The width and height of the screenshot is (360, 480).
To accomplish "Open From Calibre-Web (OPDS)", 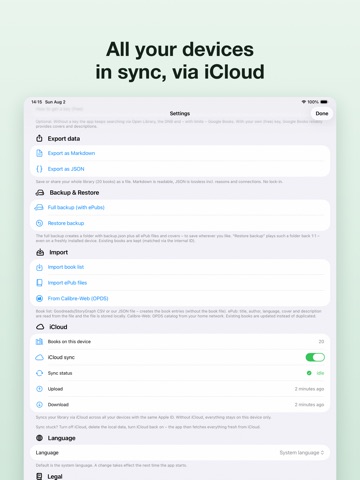I will click(78, 298).
